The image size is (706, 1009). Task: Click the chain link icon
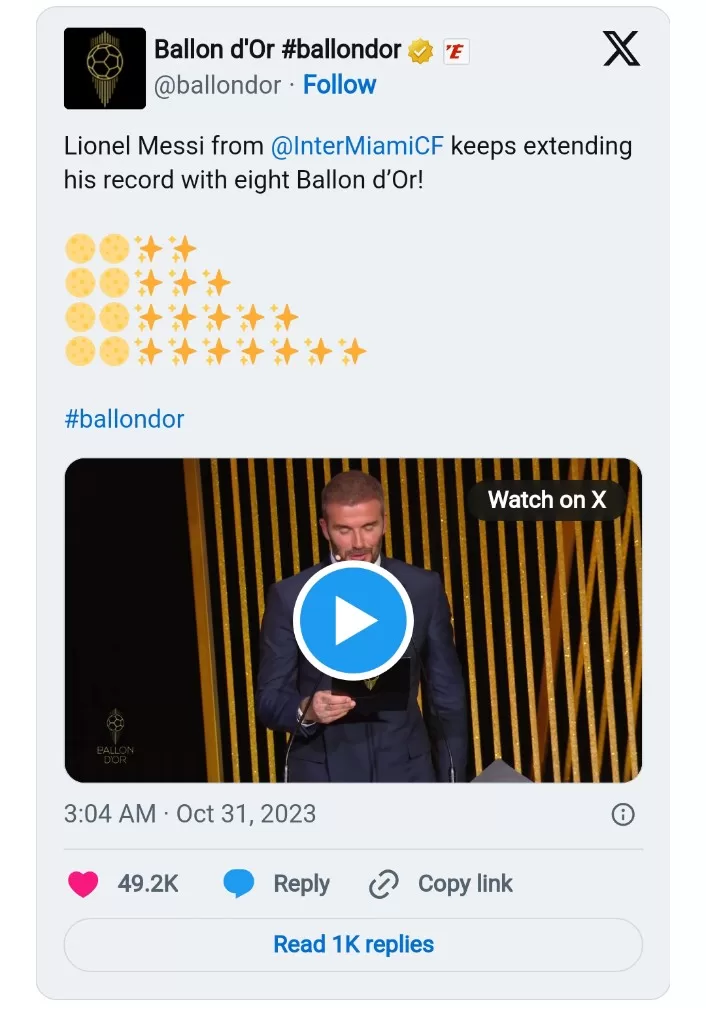tap(384, 884)
